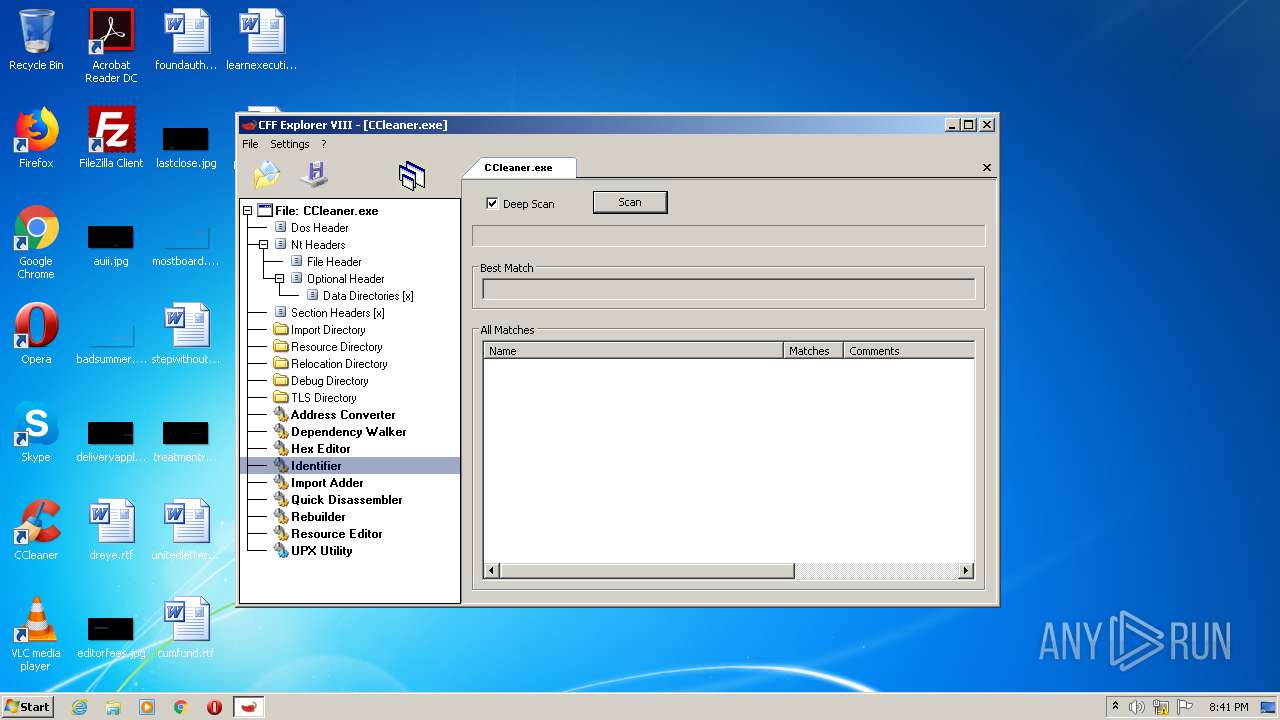
Task: Select Section Headers [x] item
Action: (337, 313)
